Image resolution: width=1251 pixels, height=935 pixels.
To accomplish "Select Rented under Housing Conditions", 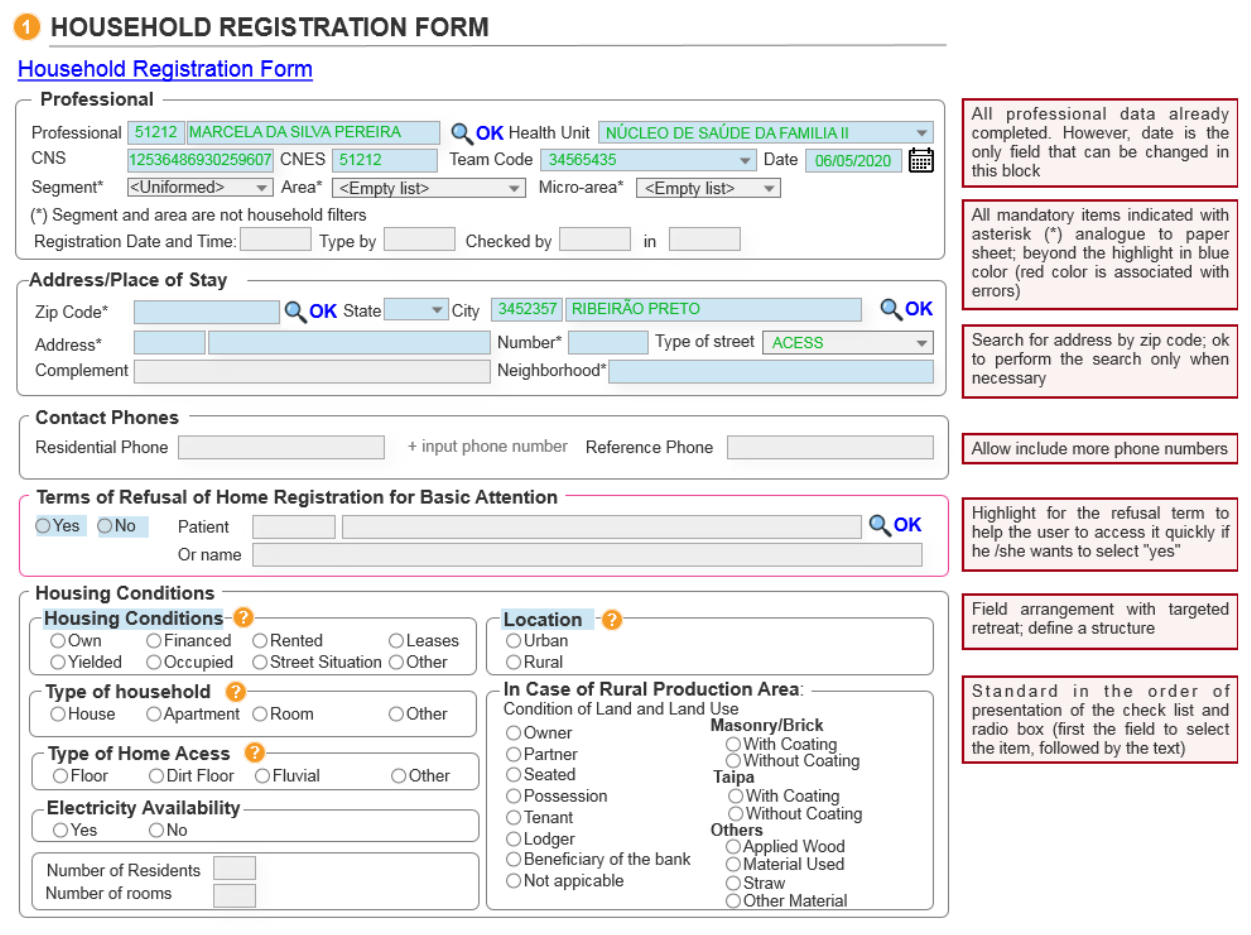I will (260, 641).
